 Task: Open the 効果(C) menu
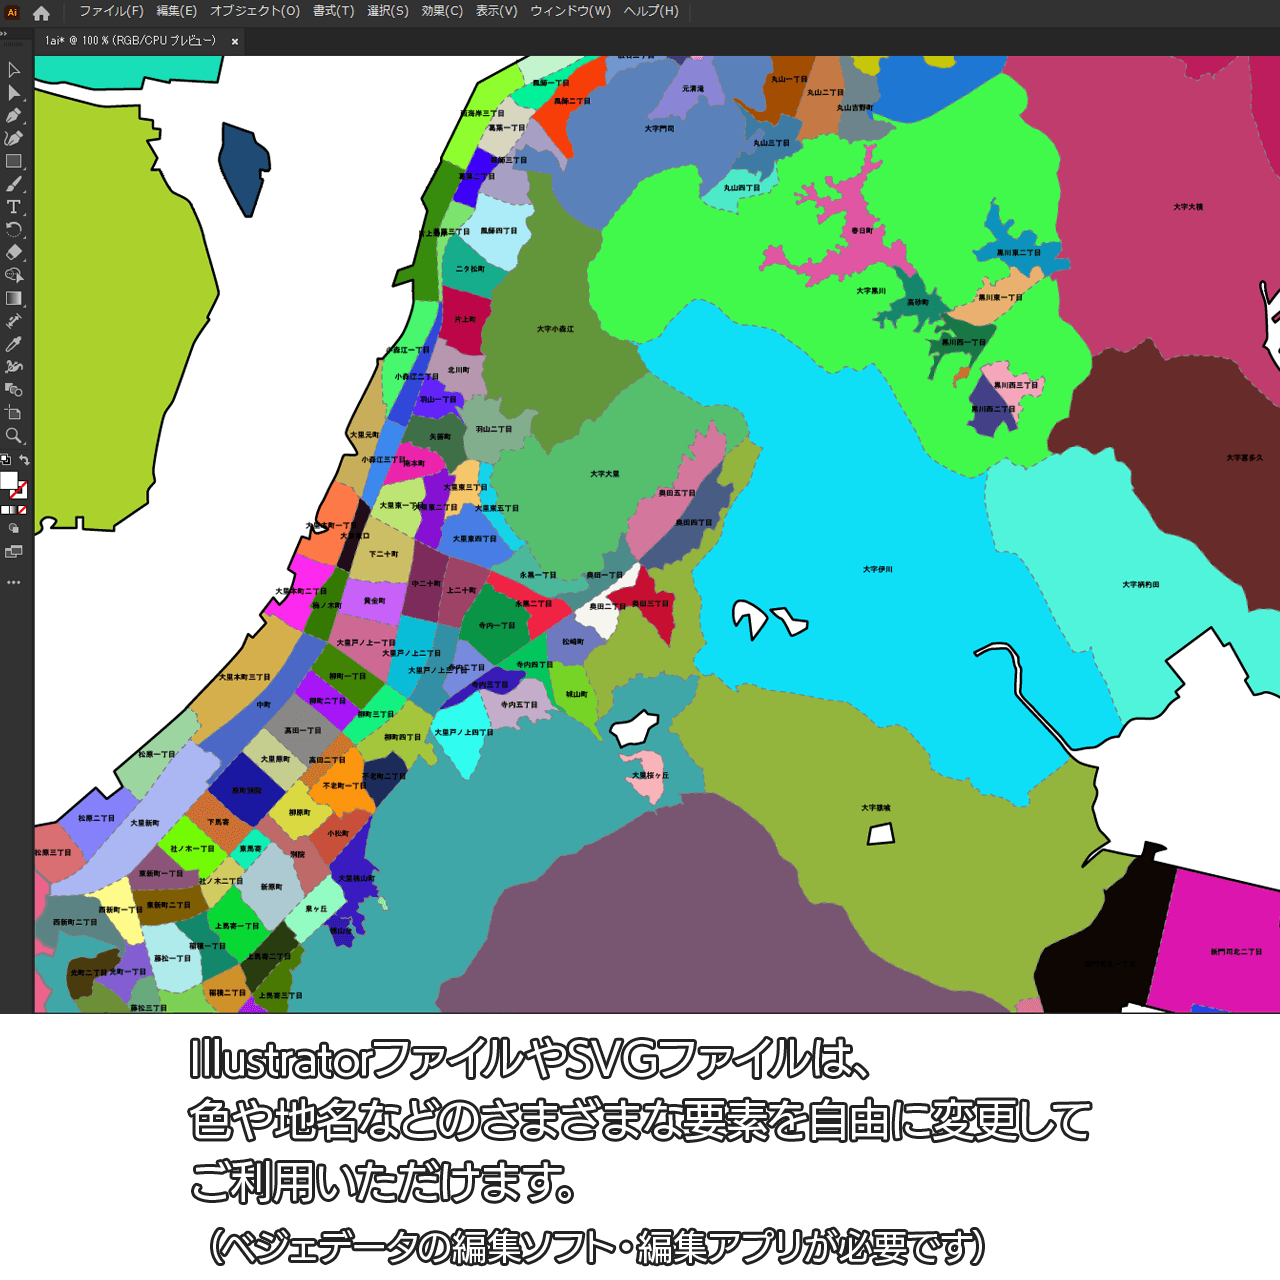click(441, 11)
